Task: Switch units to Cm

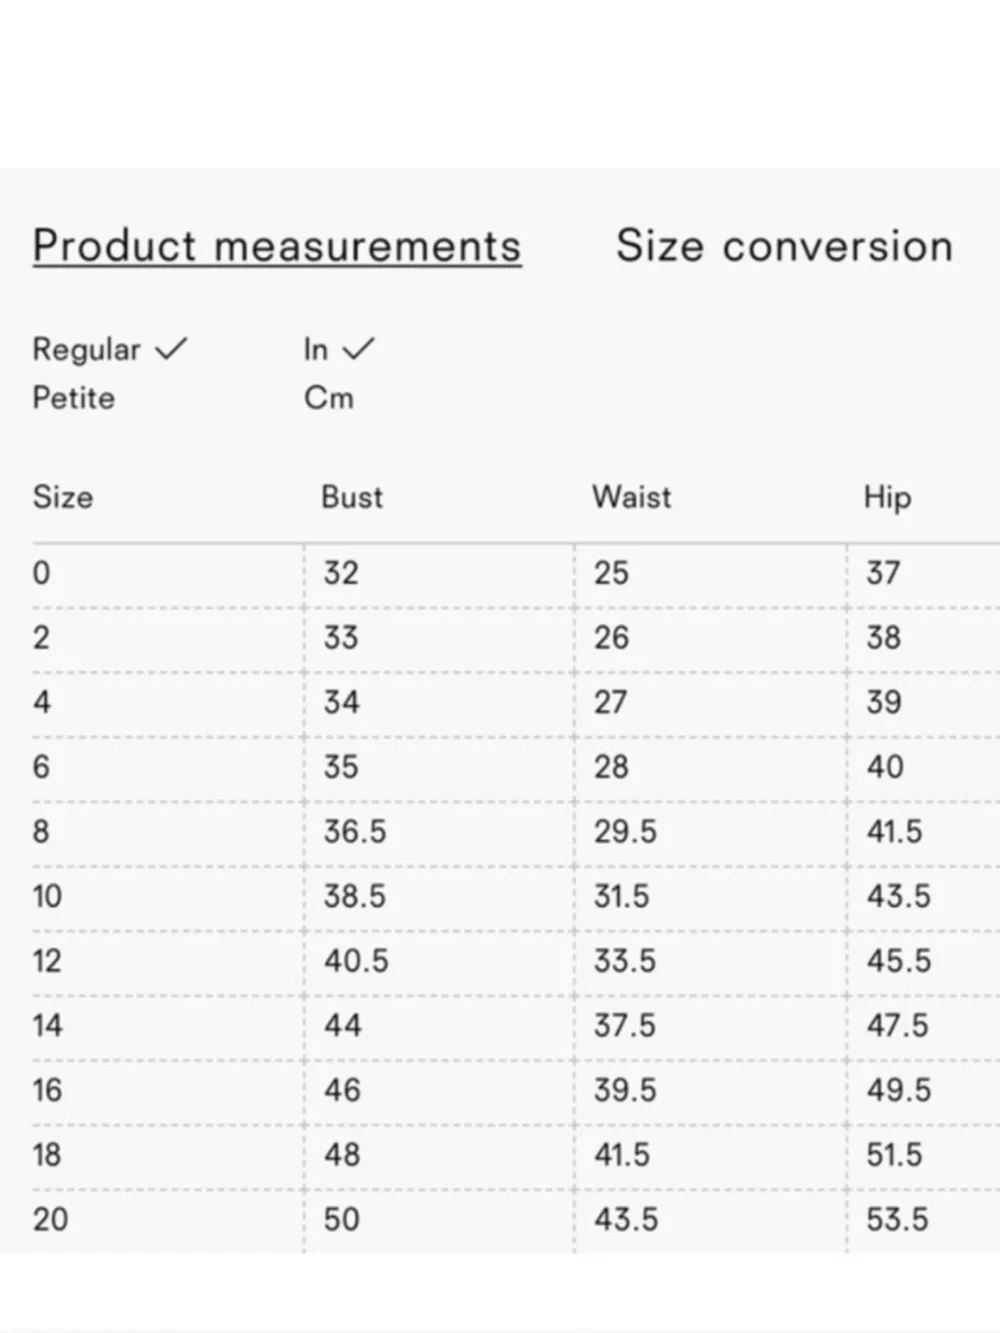Action: point(329,398)
